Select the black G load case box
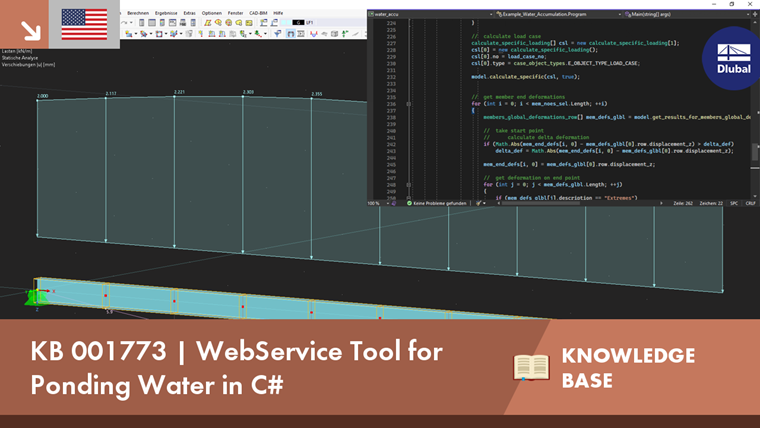The image size is (760, 428). pos(298,22)
